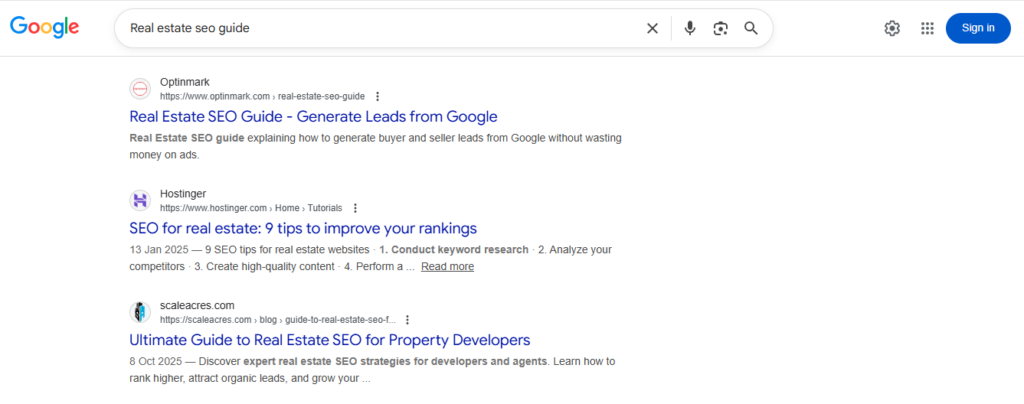This screenshot has width=1024, height=404.
Task: Click the Hostinger site name
Action: pyautogui.click(x=183, y=194)
